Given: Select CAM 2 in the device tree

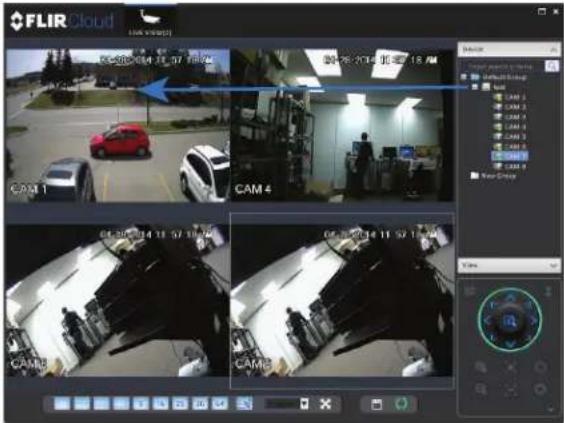Looking at the screenshot, I should tap(510, 107).
